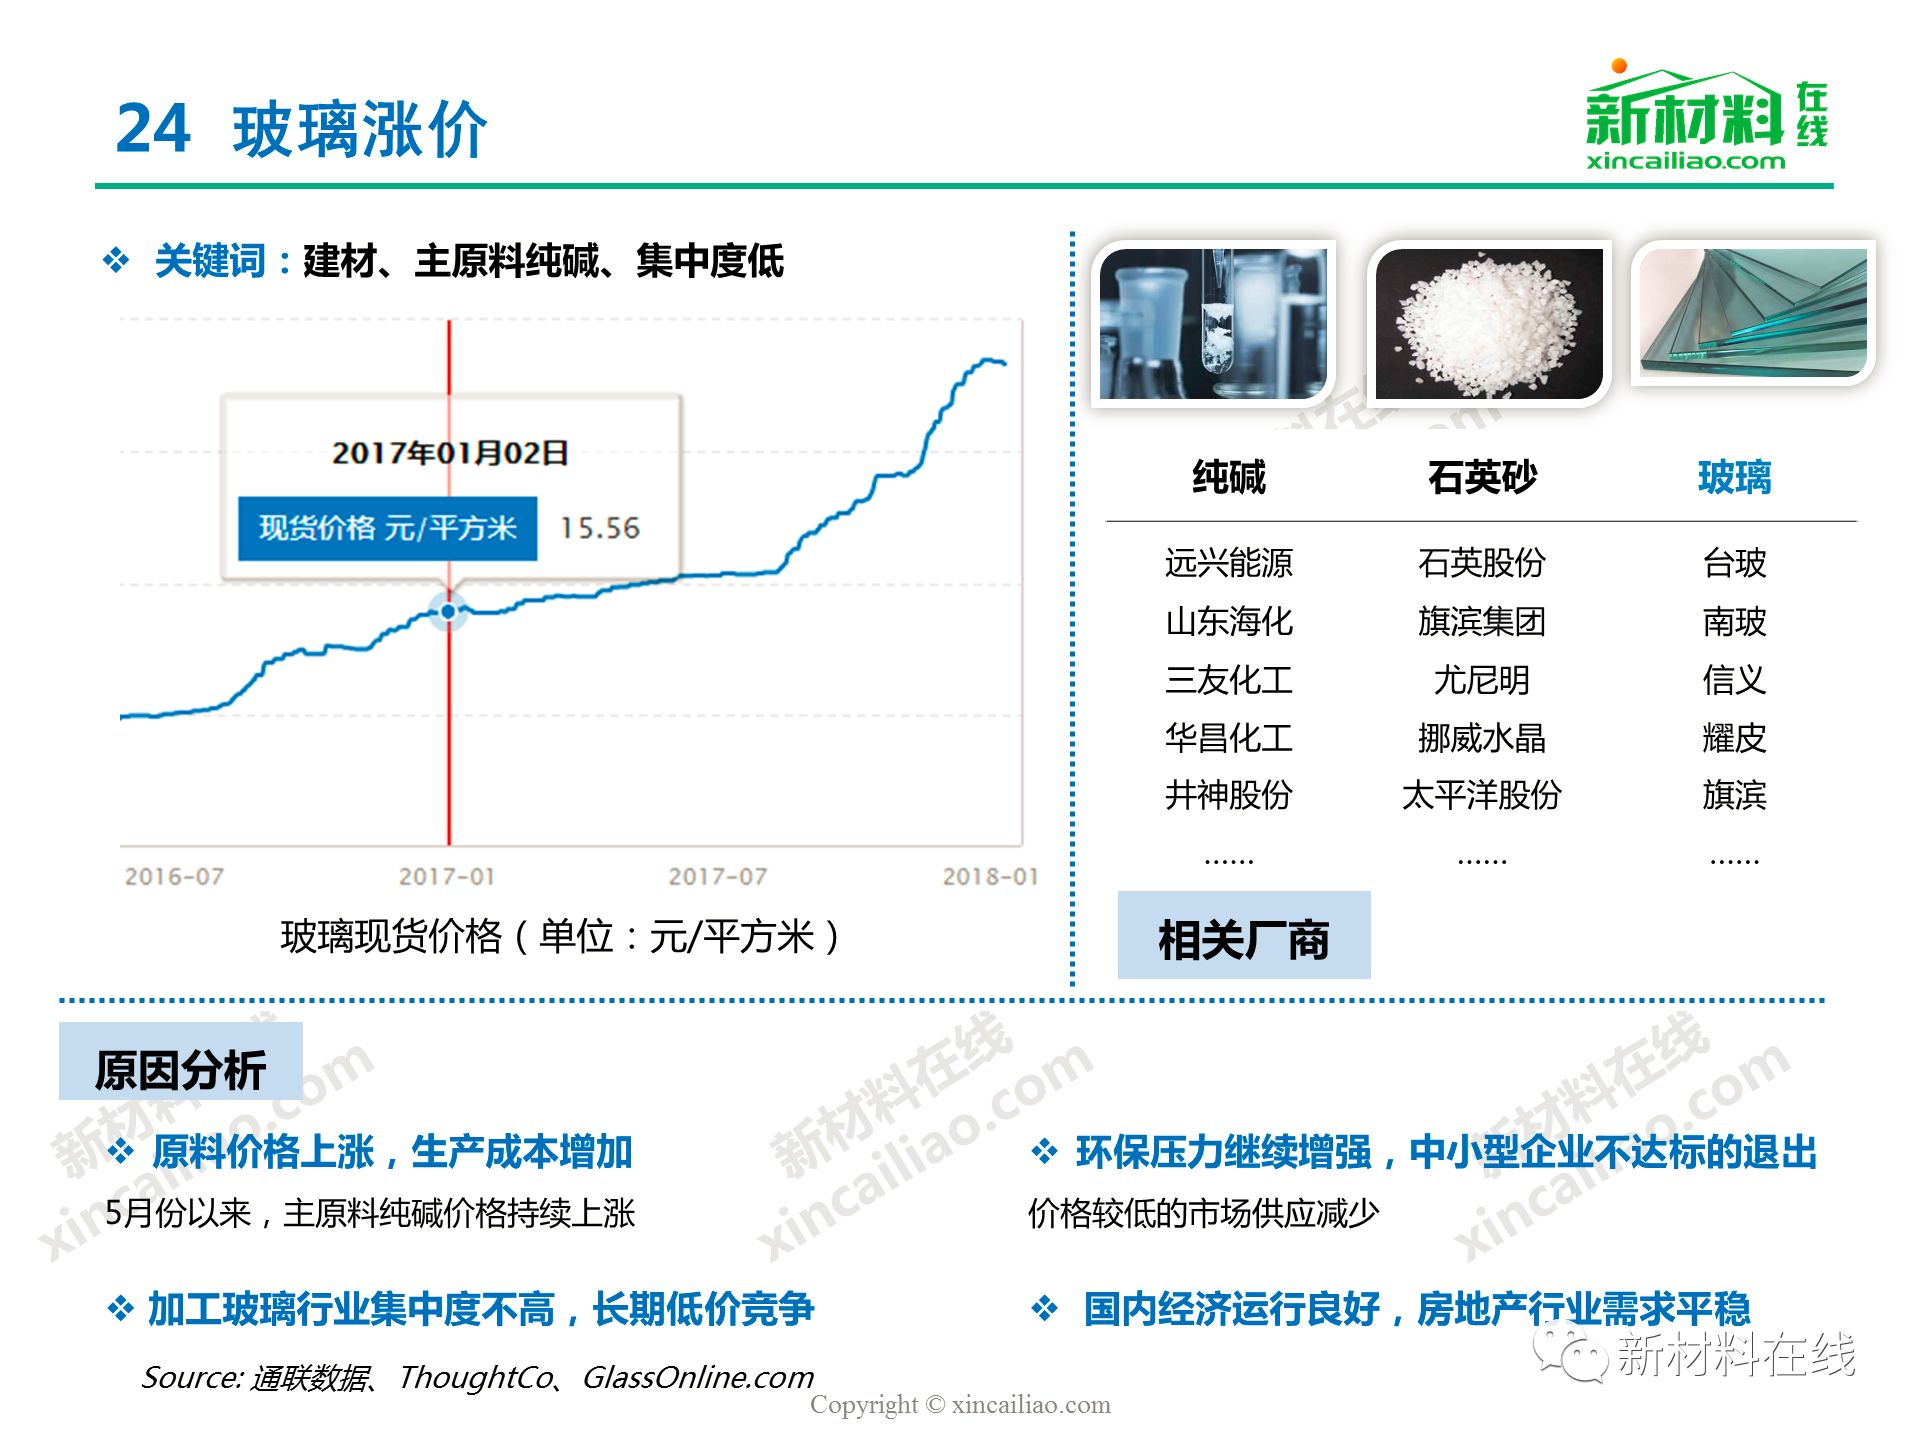
Task: Select the line 价格较低的市场供应减少
Action: 1204,1213
